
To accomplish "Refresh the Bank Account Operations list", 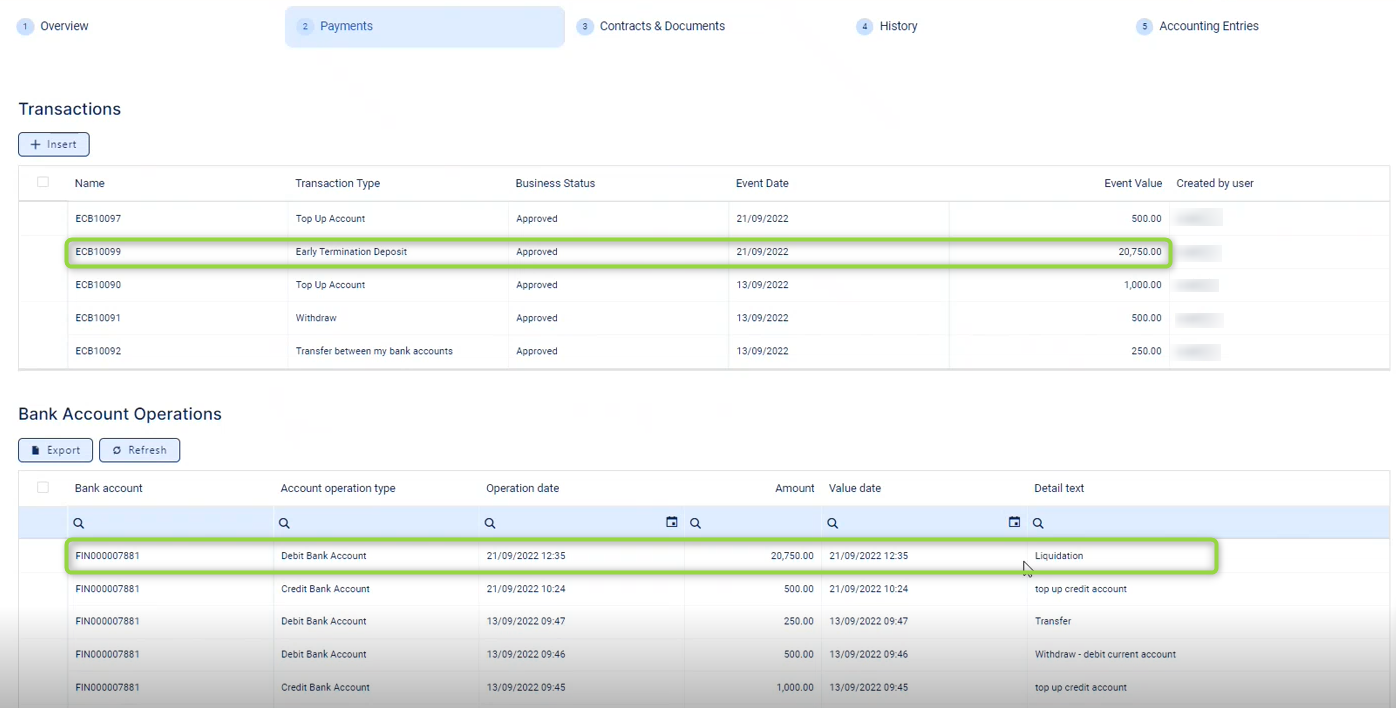I will 139,450.
